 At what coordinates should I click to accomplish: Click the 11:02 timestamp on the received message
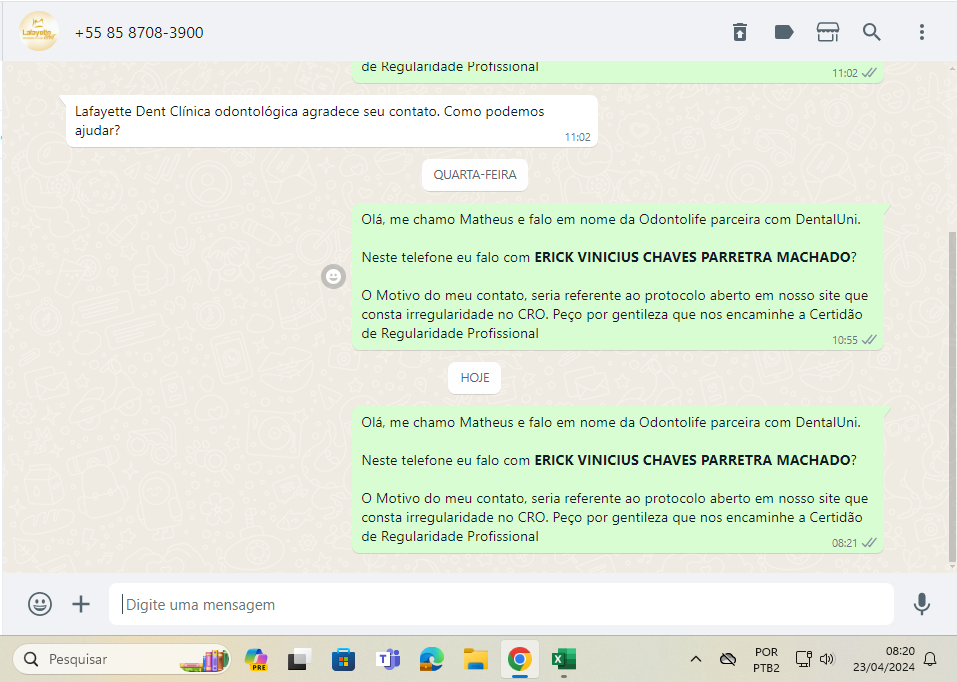[x=577, y=137]
